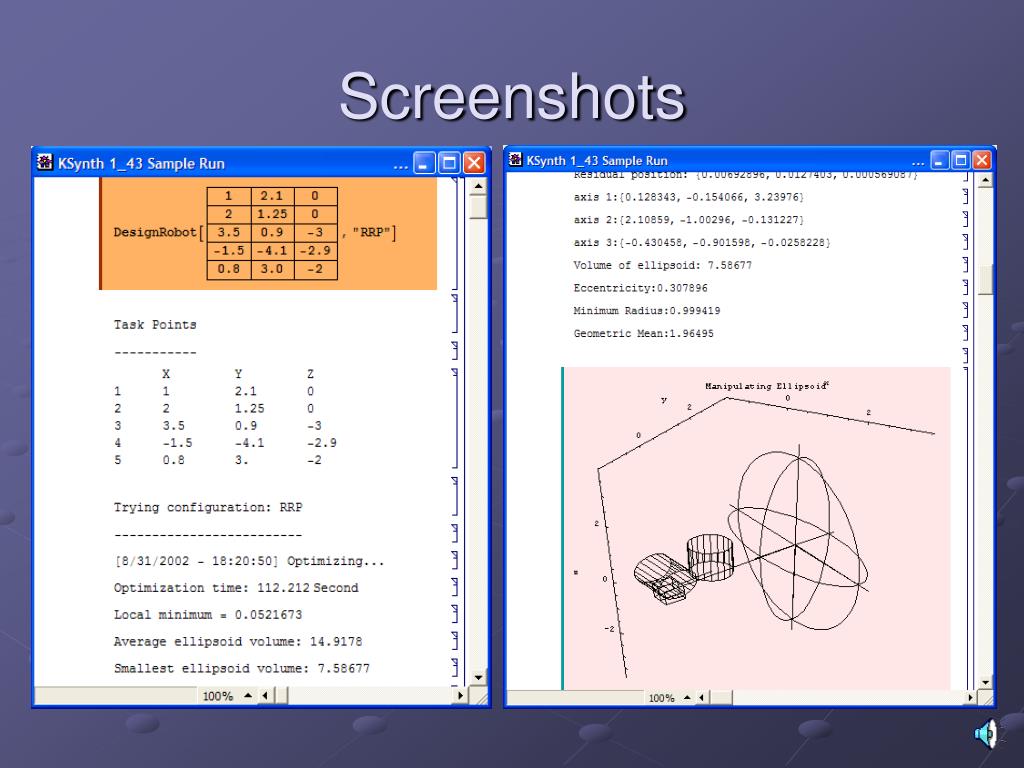The height and width of the screenshot is (768, 1024).
Task: Click the Manipulating Ellipsoid 3D plot
Action: click(x=758, y=528)
